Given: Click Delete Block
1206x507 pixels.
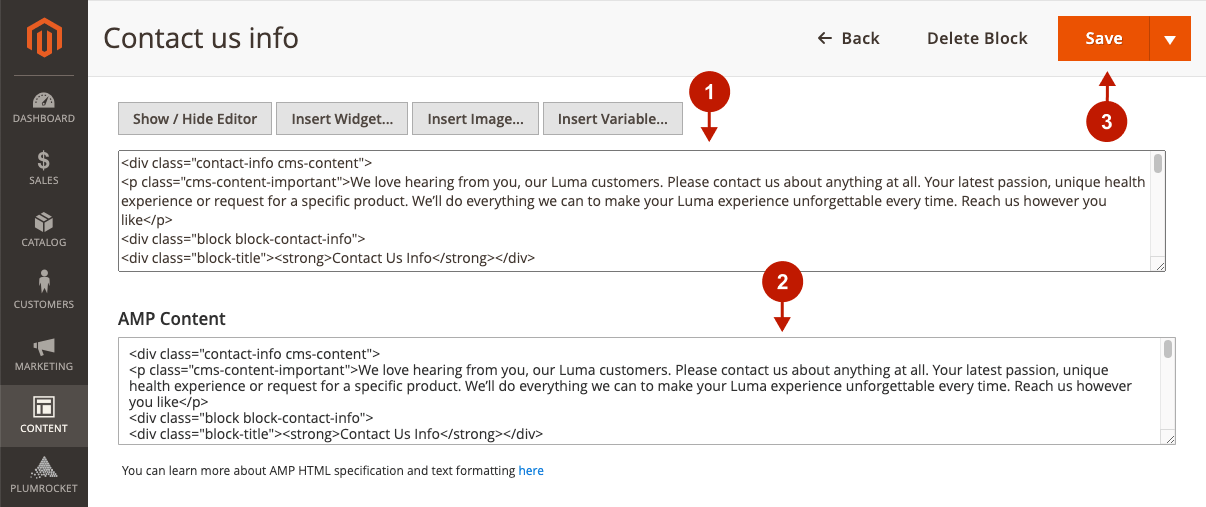Looking at the screenshot, I should click(x=977, y=38).
